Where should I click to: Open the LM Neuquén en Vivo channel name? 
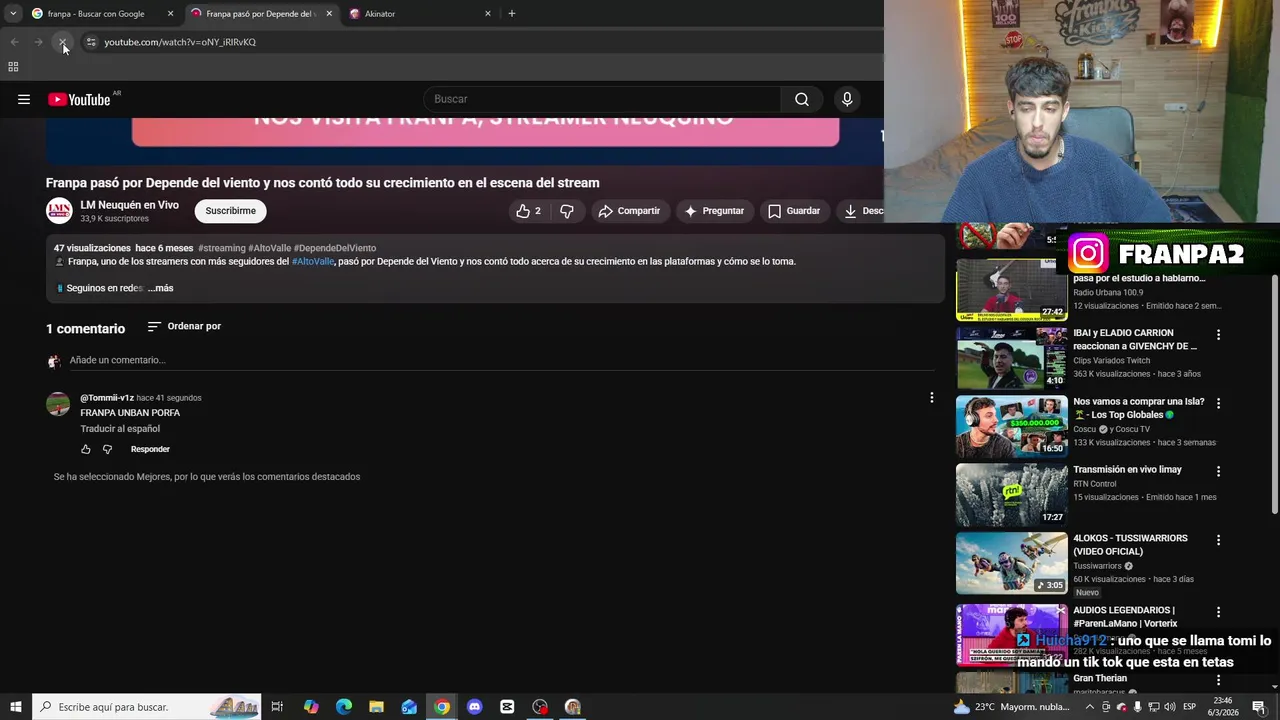[x=130, y=205]
